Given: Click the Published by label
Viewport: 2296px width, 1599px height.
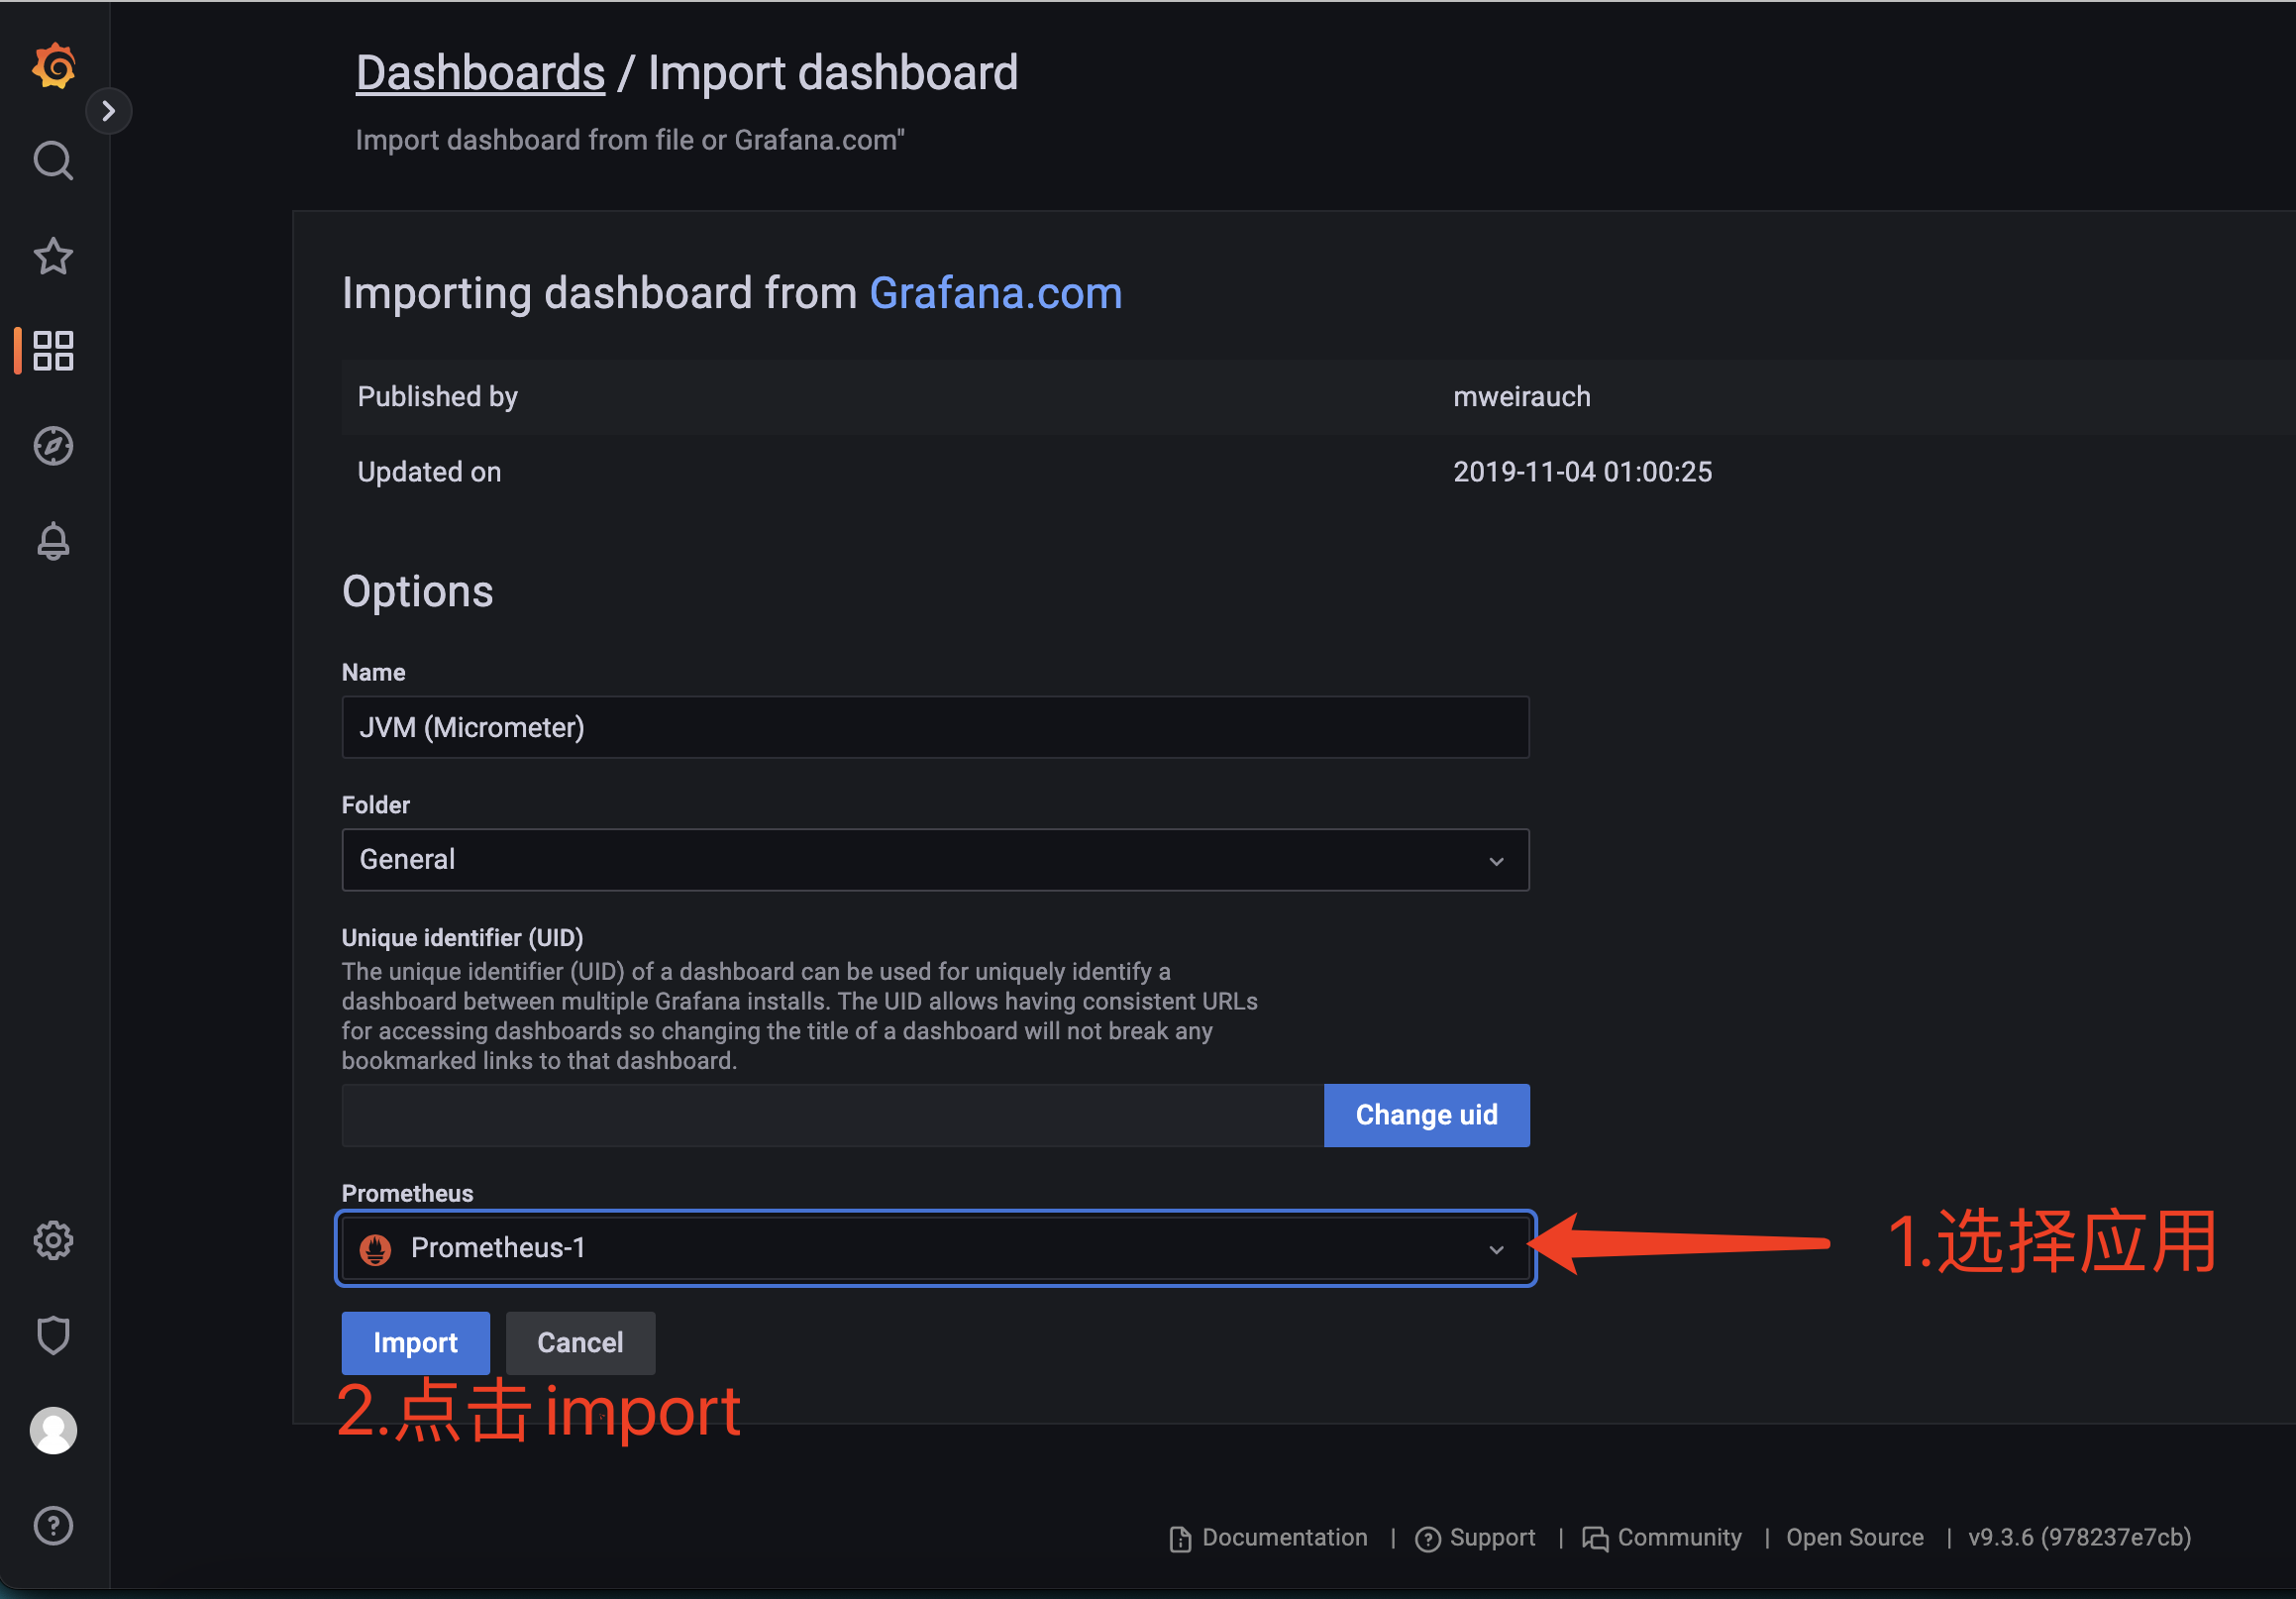Looking at the screenshot, I should (438, 397).
